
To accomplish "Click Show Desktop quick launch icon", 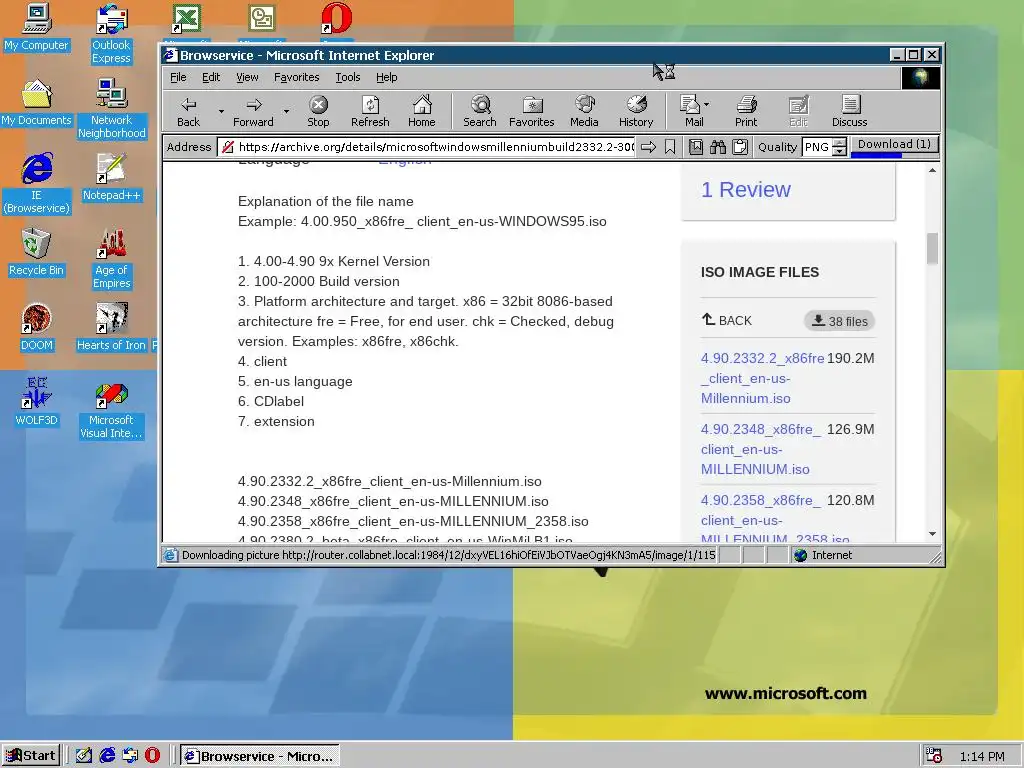I will click(x=84, y=756).
